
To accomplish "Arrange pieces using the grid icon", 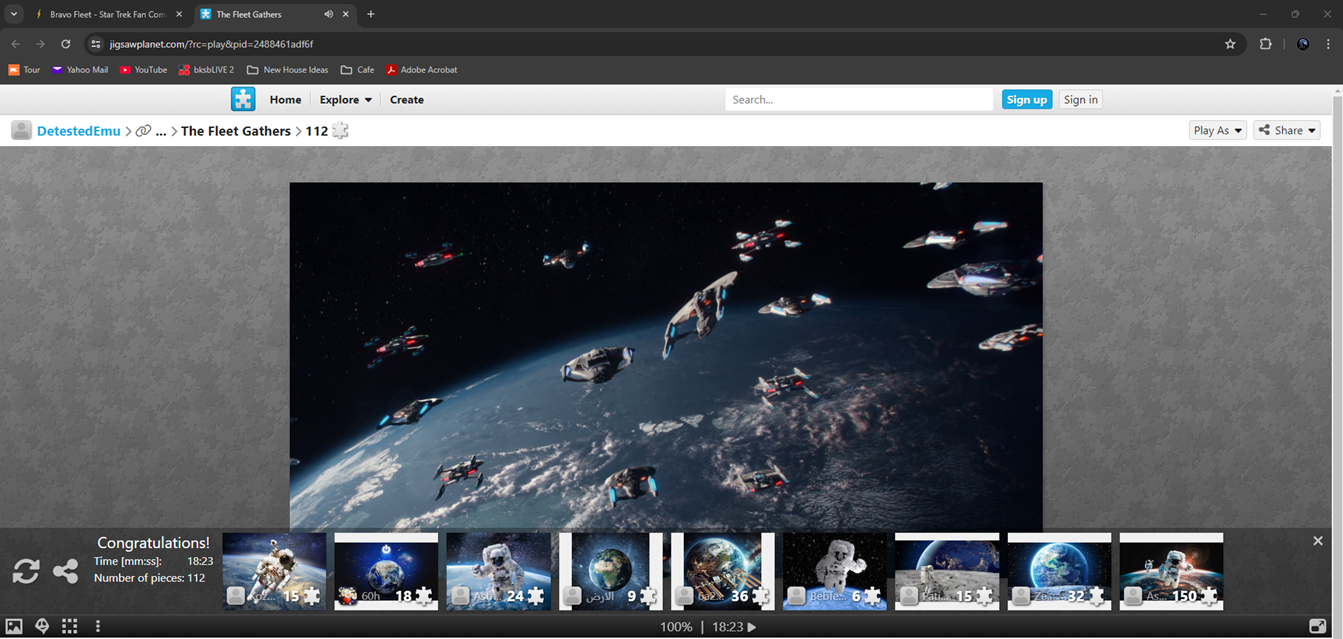I will (x=69, y=626).
